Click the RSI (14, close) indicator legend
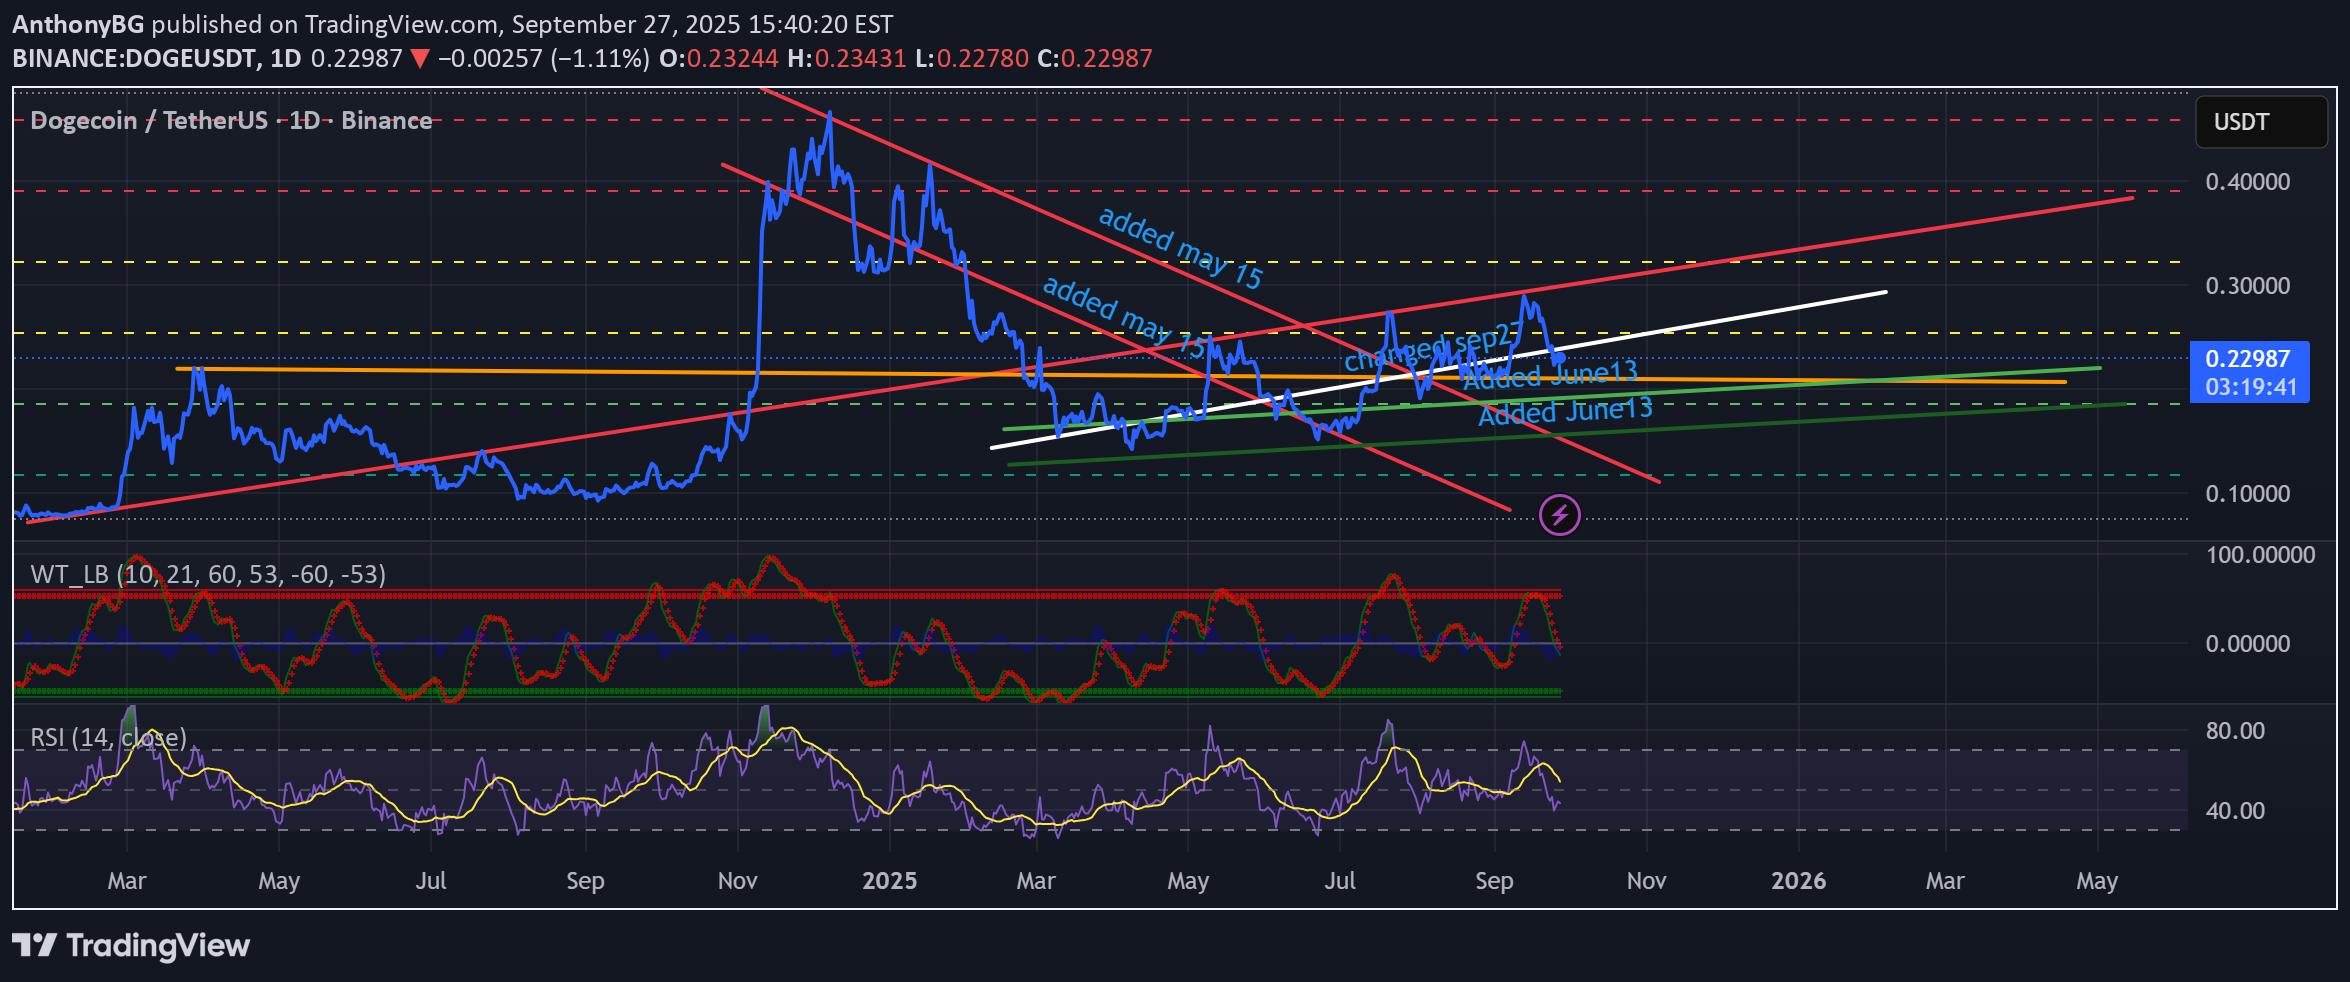Image resolution: width=2350 pixels, height=982 pixels. pos(108,738)
